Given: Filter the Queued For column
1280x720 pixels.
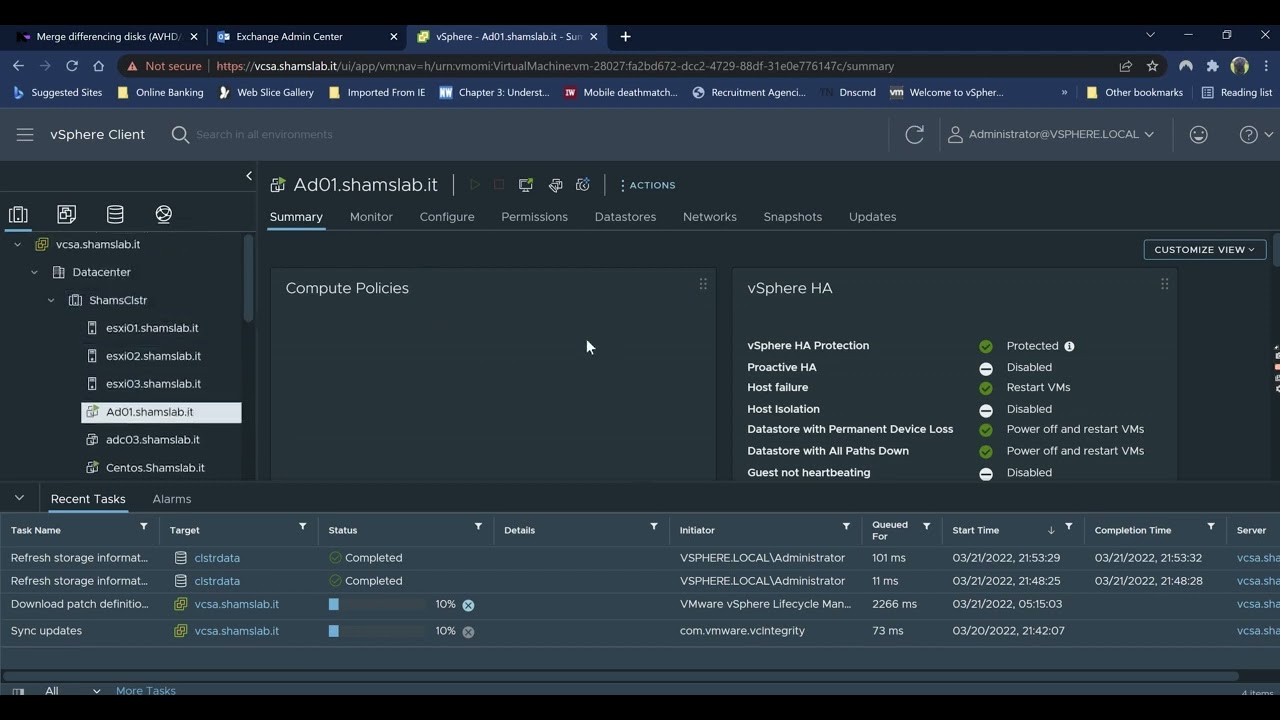Looking at the screenshot, I should (x=926, y=526).
